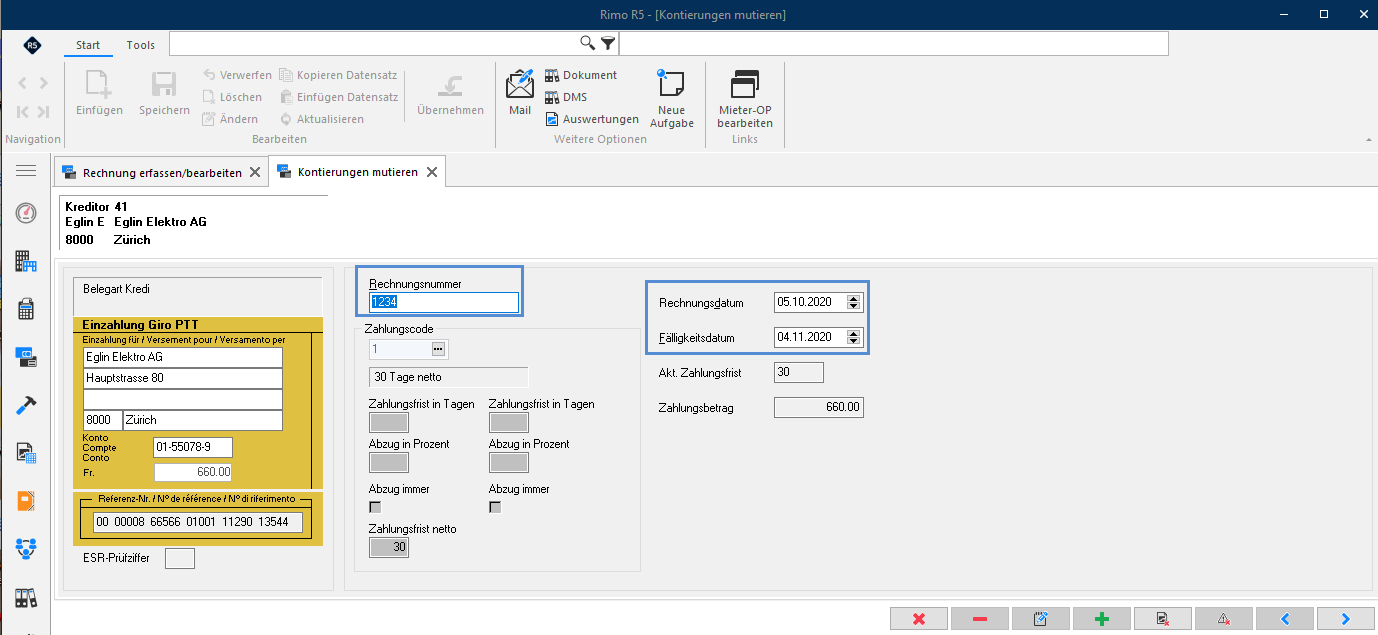The width and height of the screenshot is (1378, 635).
Task: Collapse the ribbon with small arrow
Action: (x=1368, y=139)
